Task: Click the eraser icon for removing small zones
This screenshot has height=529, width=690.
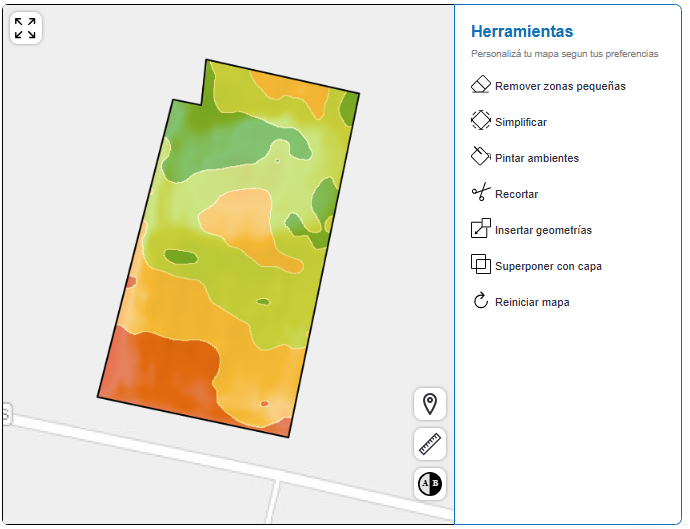Action: [x=480, y=85]
